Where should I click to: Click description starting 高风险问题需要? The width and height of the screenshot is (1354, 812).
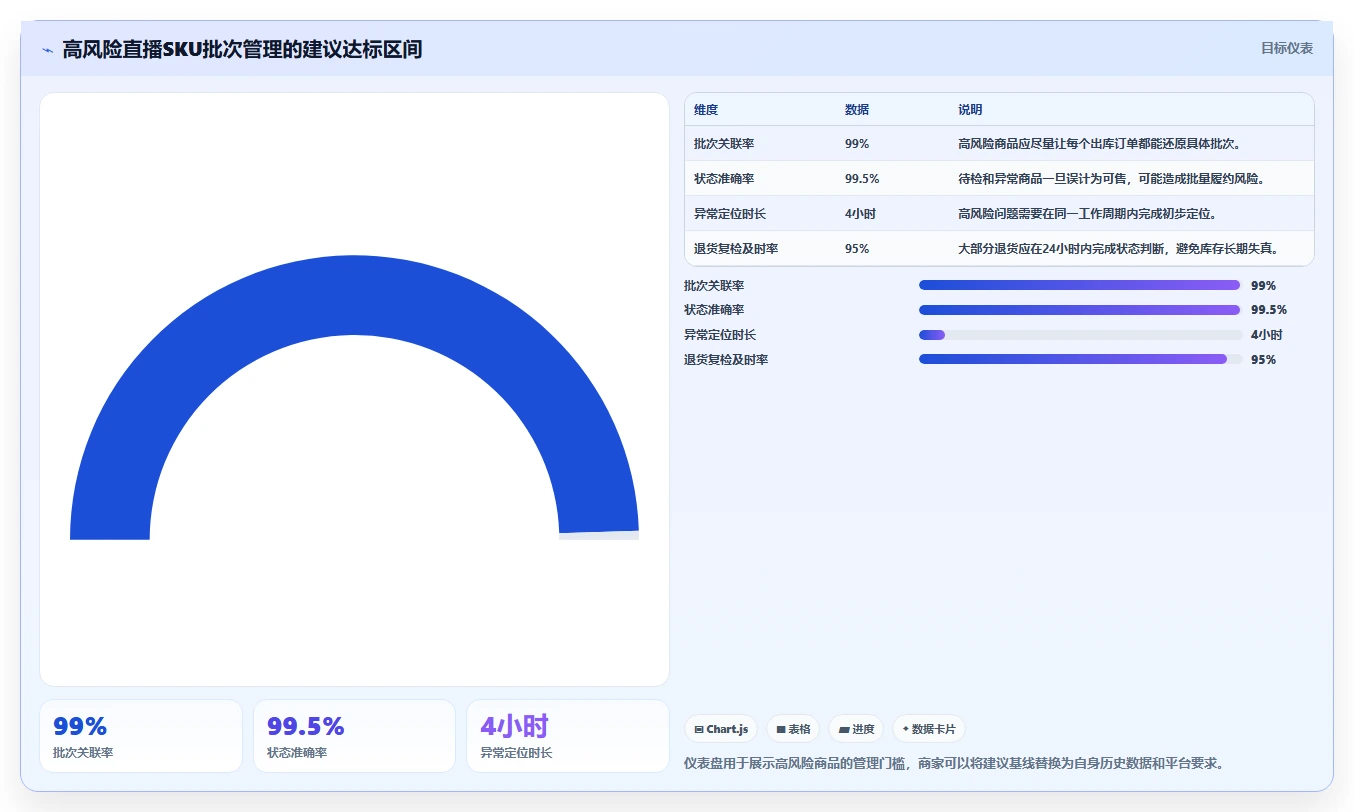click(1087, 214)
